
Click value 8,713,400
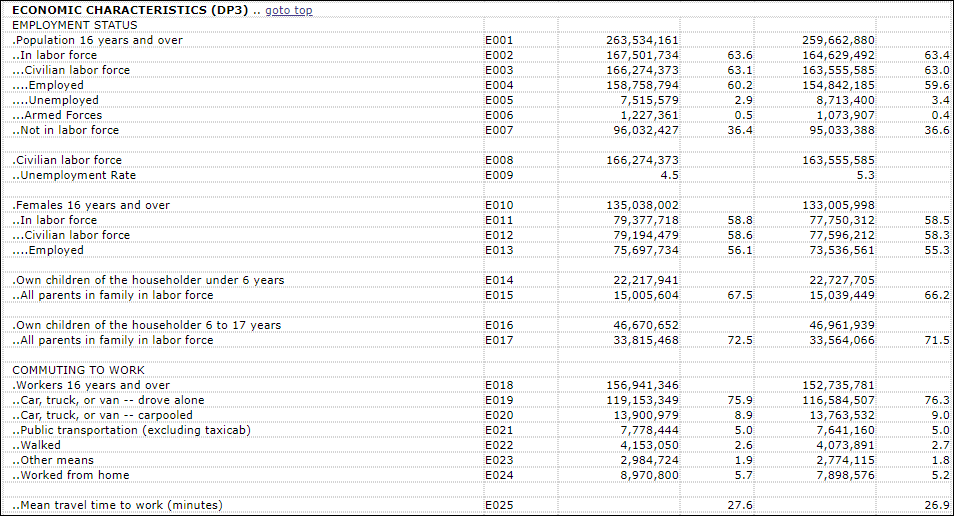coord(846,100)
